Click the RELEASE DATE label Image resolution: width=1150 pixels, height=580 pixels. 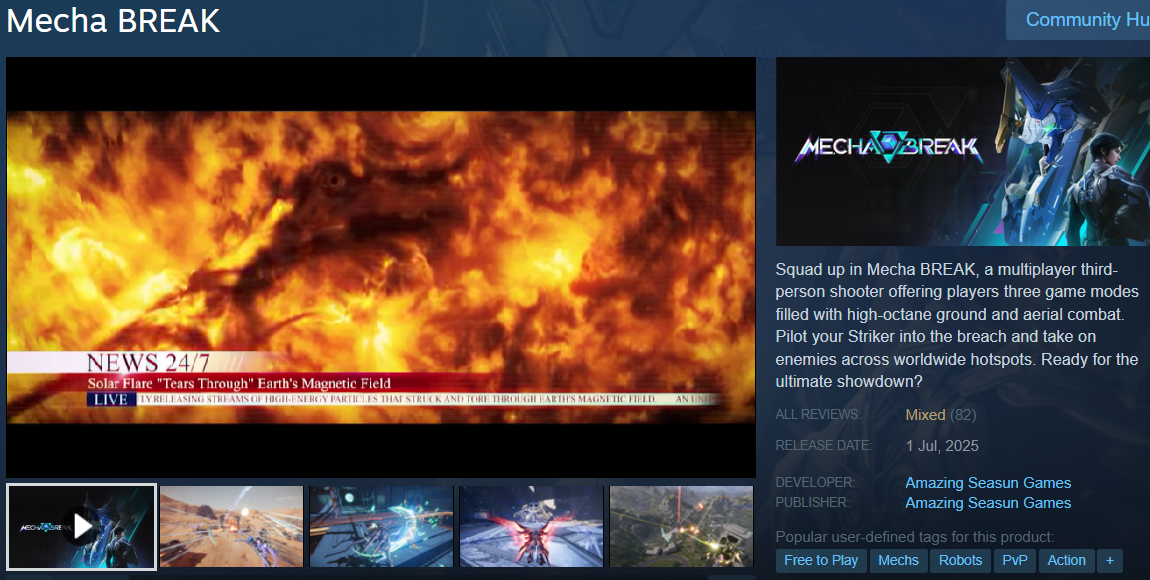click(824, 445)
